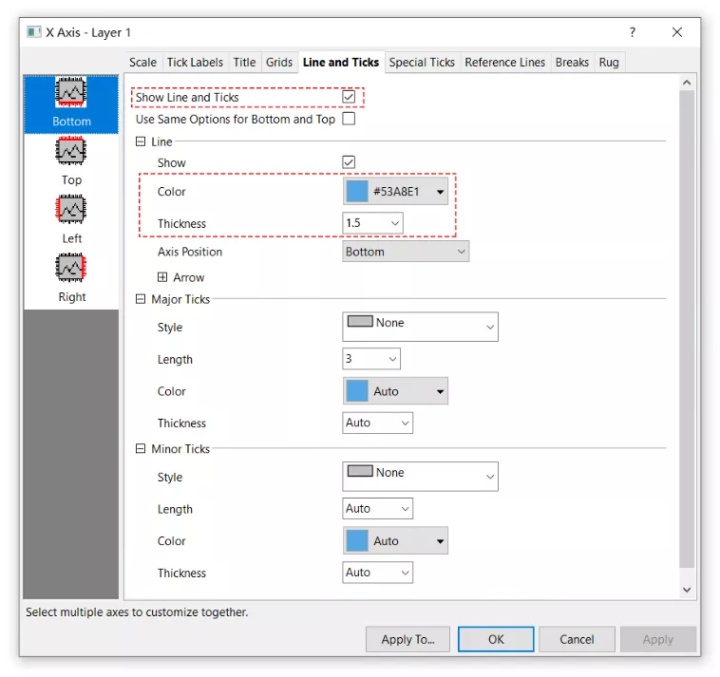Viewport: 720px width, 677px height.
Task: Open the Line Color #53A8E1 picker
Action: coord(395,191)
